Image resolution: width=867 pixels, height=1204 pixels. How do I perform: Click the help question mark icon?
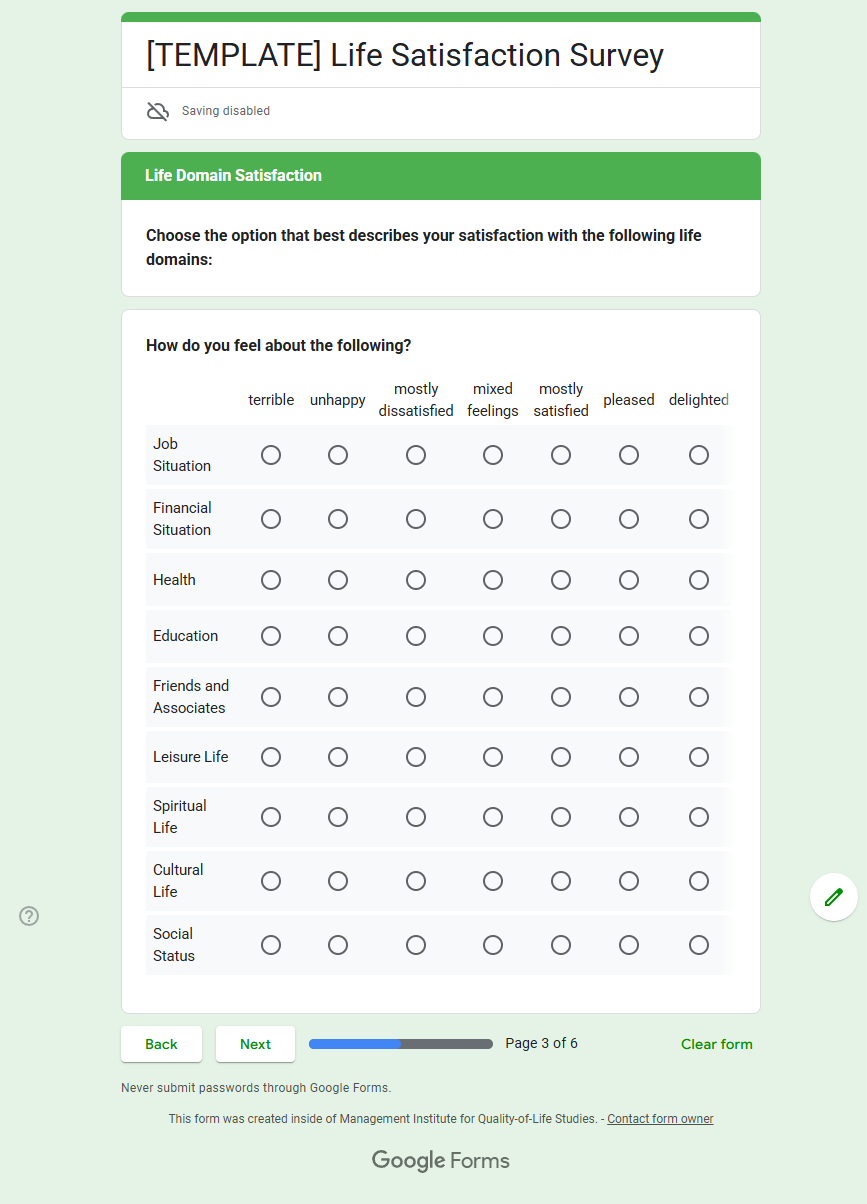point(29,915)
